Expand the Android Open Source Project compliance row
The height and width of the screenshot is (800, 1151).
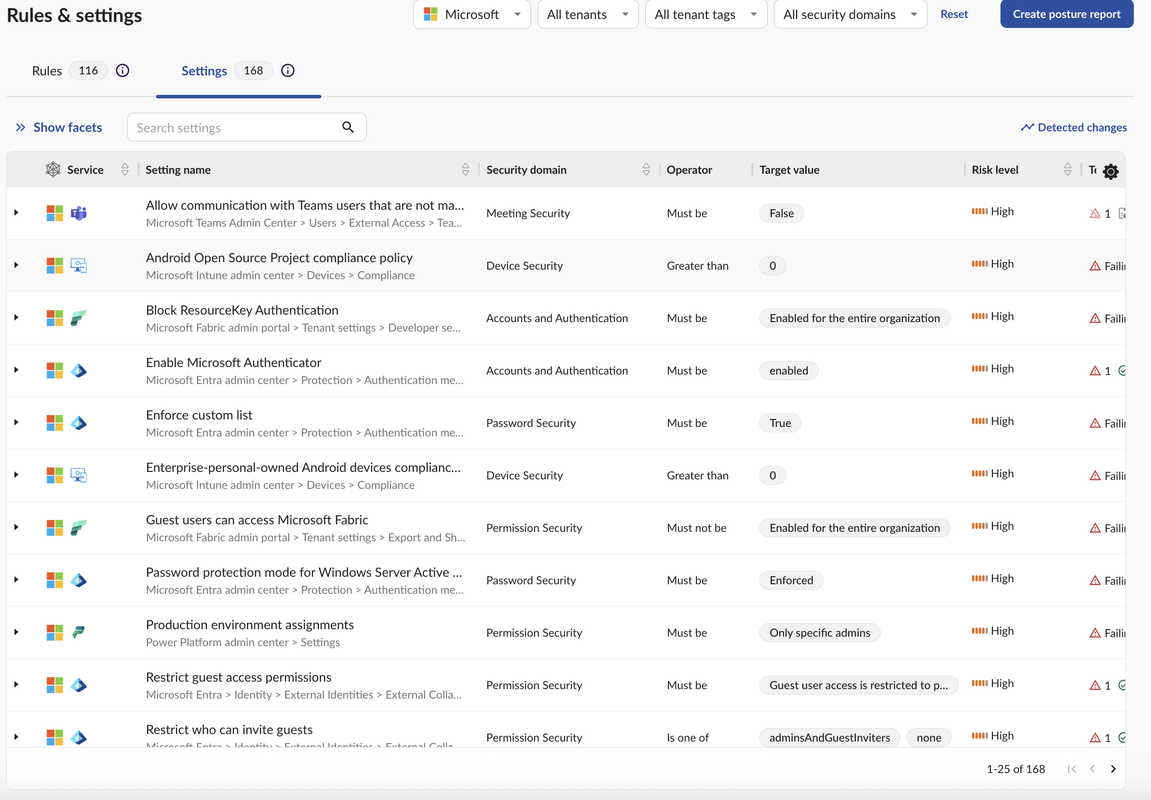(16, 265)
